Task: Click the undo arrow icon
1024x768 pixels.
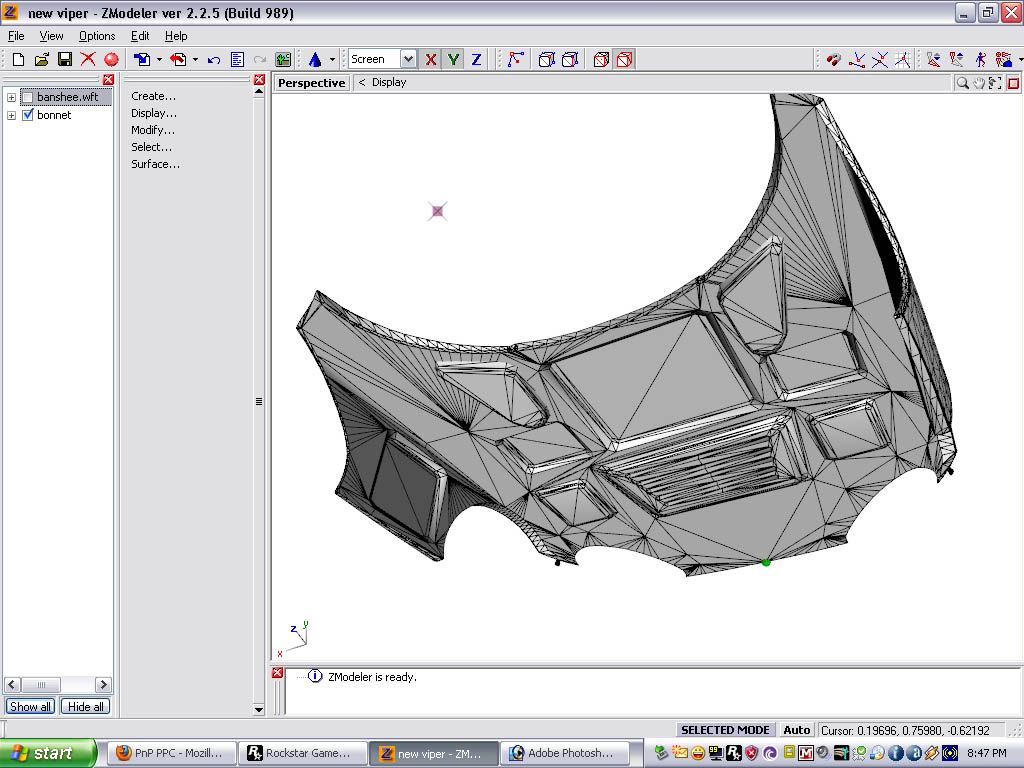Action: coord(214,60)
